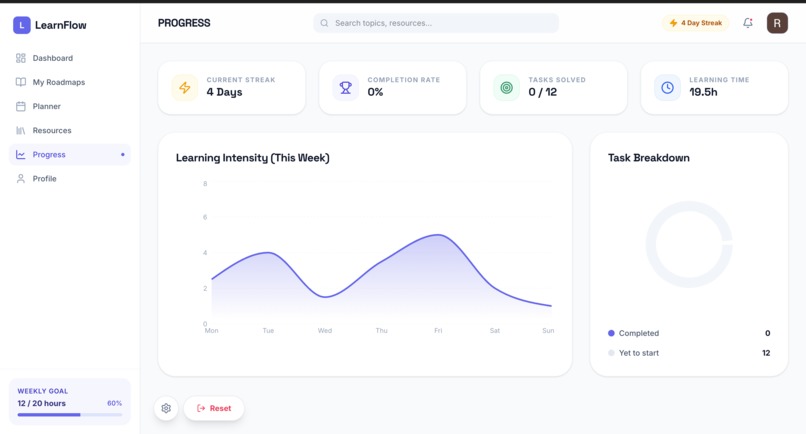The image size is (806, 434).
Task: Click the Completion Rate trophy icon
Action: pyautogui.click(x=345, y=87)
